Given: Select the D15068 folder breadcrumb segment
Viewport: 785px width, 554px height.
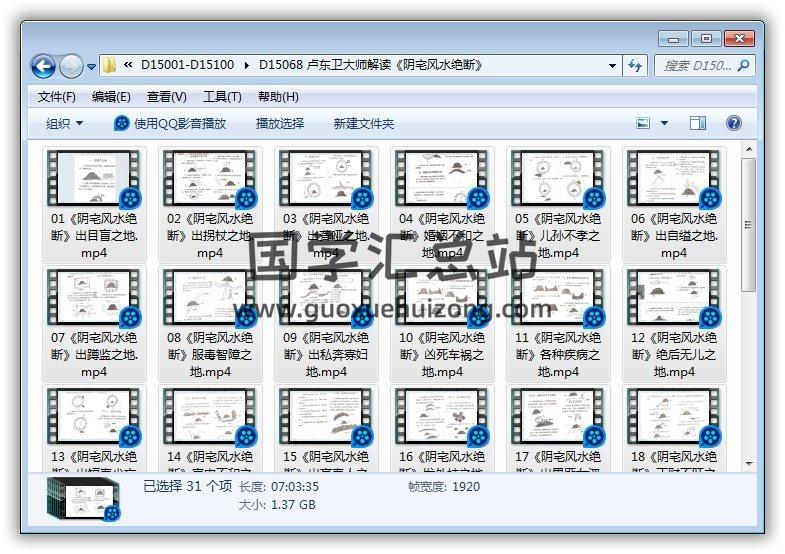Looking at the screenshot, I should click(370, 65).
